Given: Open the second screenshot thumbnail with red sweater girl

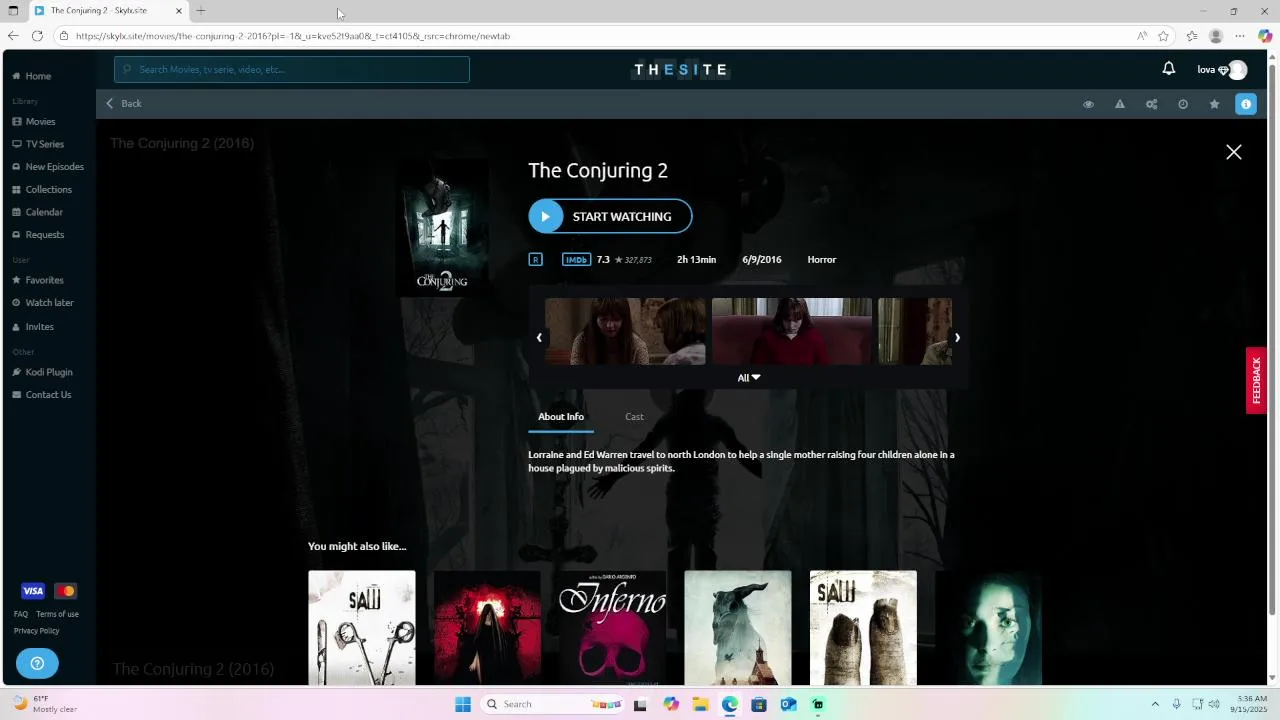Looking at the screenshot, I should point(792,332).
